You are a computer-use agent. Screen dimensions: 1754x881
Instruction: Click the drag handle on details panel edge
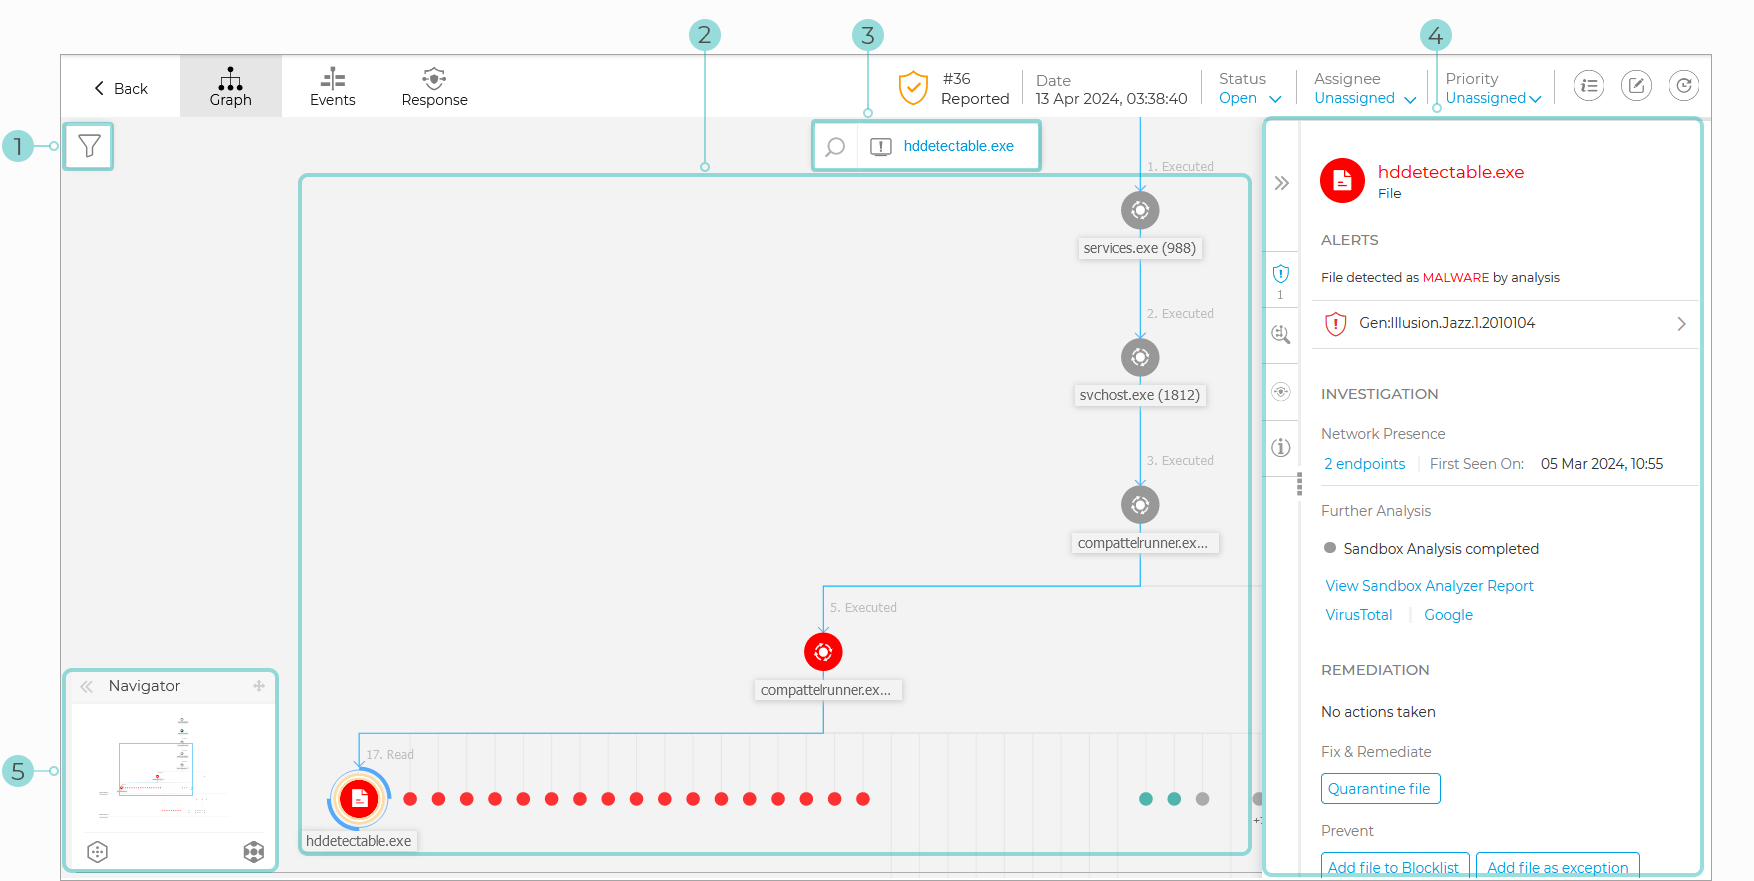[1299, 485]
